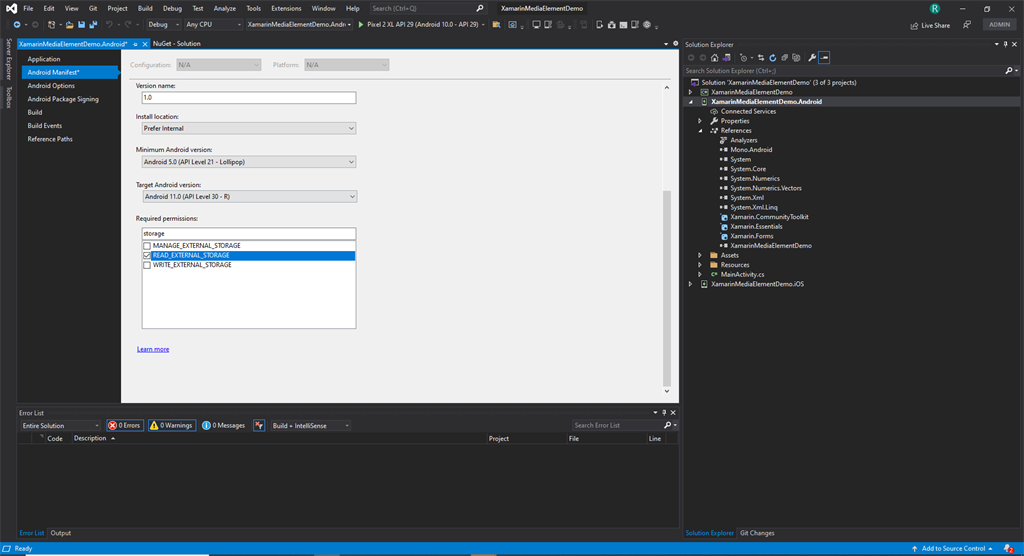Screen dimensions: 1024x556
Task: Click the Solution Explorer Home icon
Action: click(714, 57)
